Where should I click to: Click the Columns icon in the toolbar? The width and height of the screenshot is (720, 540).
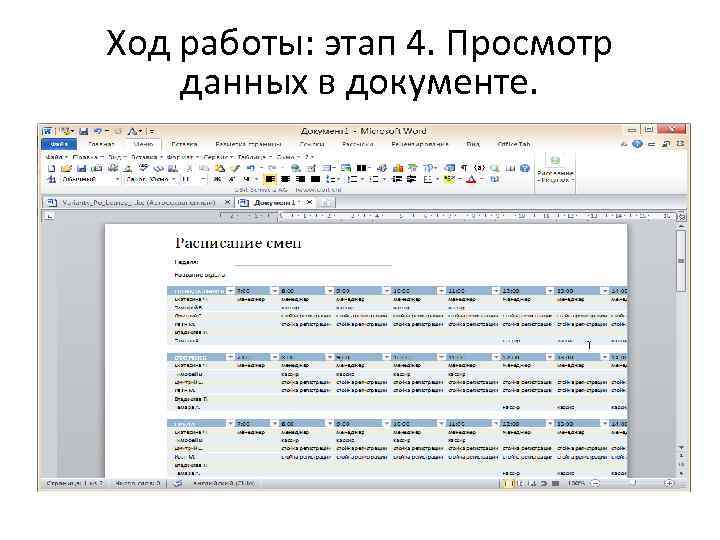(362, 169)
